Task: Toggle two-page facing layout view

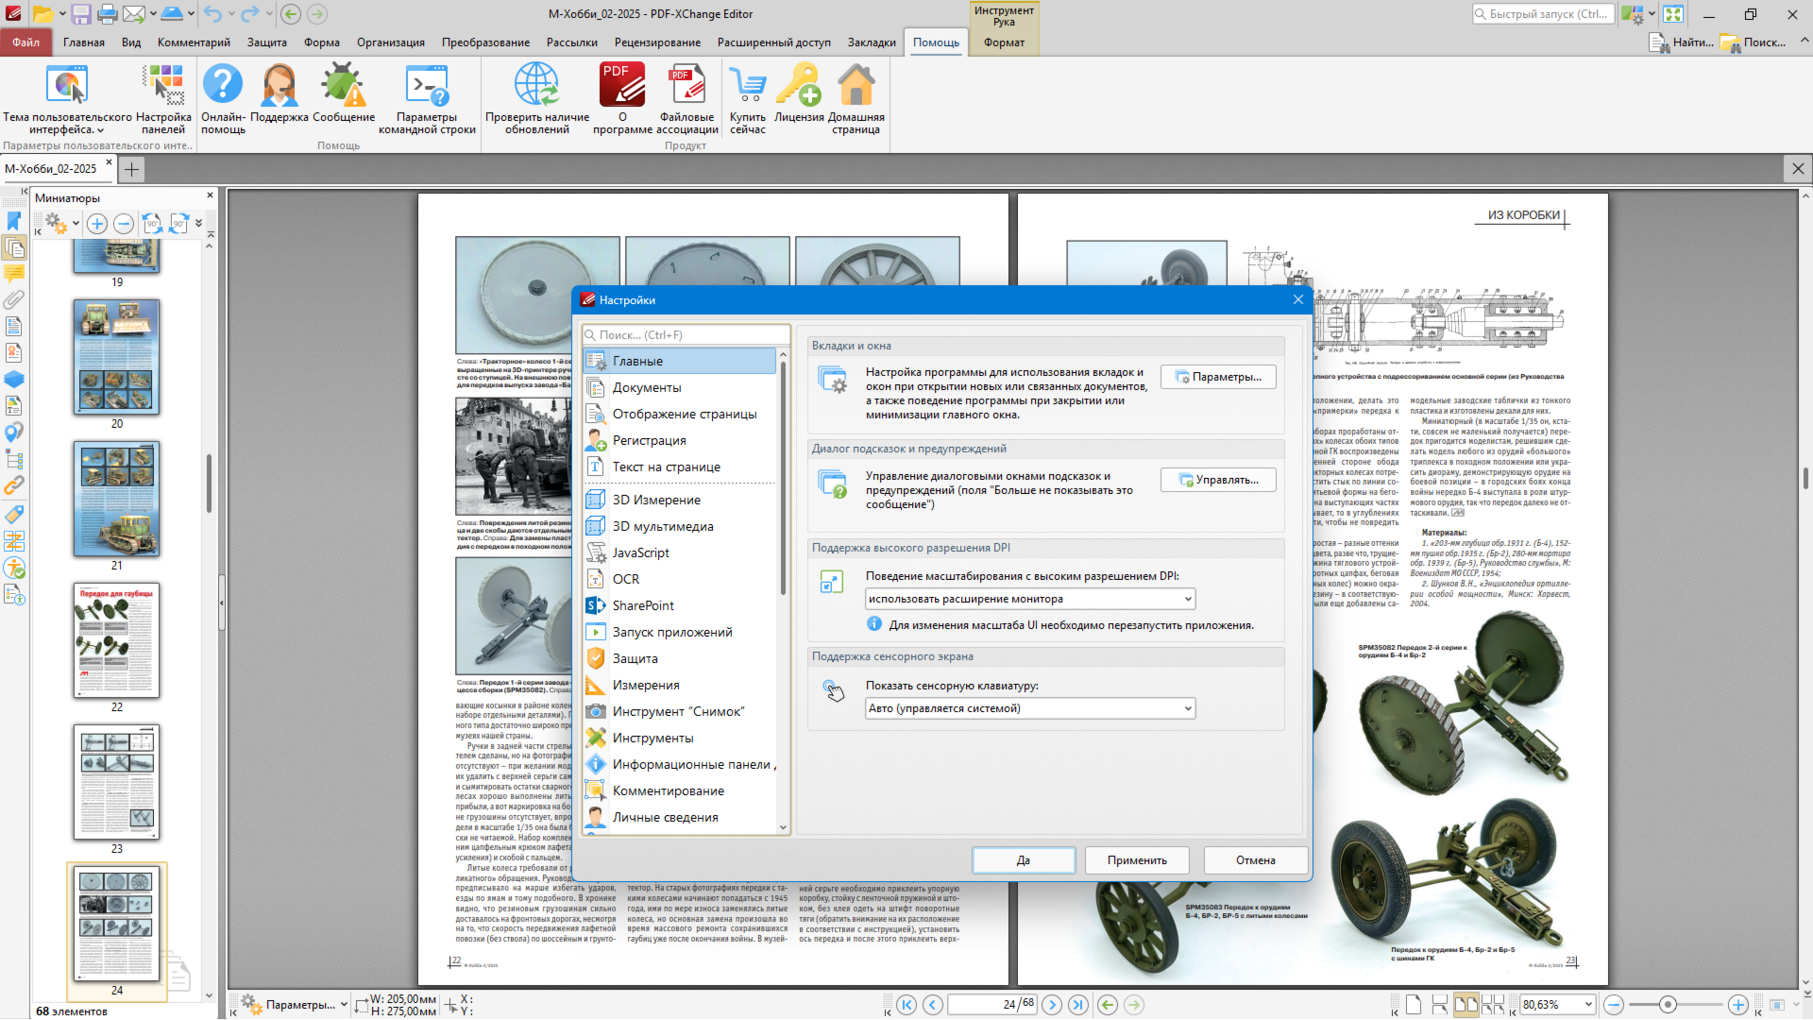Action: coord(1466,1004)
